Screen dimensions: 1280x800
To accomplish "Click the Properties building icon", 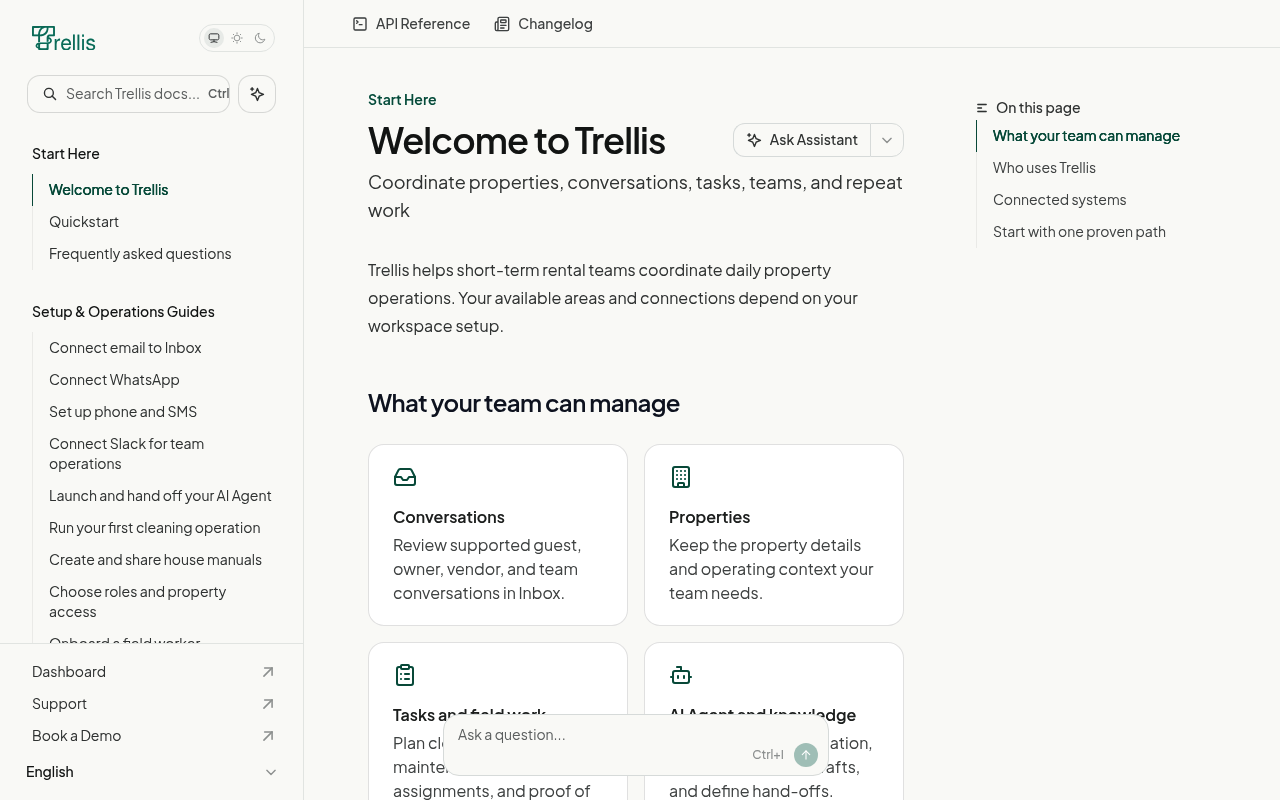I will coord(681,477).
